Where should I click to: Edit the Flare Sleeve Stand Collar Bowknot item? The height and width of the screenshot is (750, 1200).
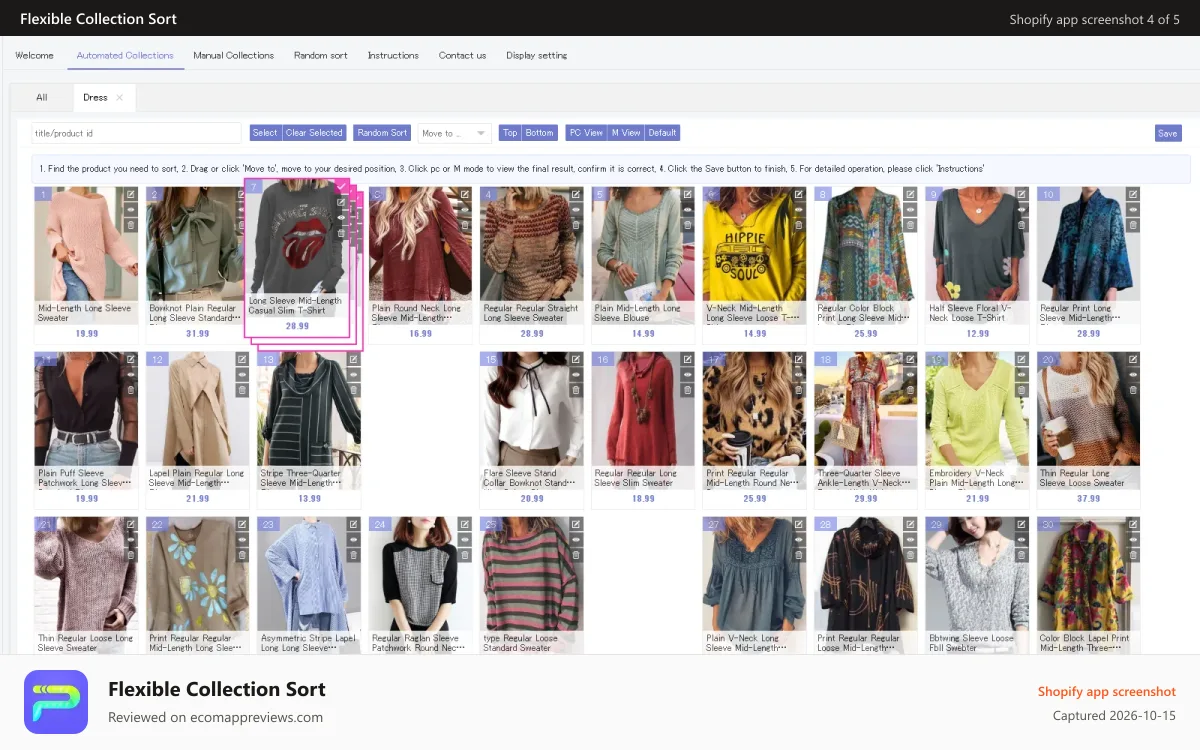pos(576,359)
